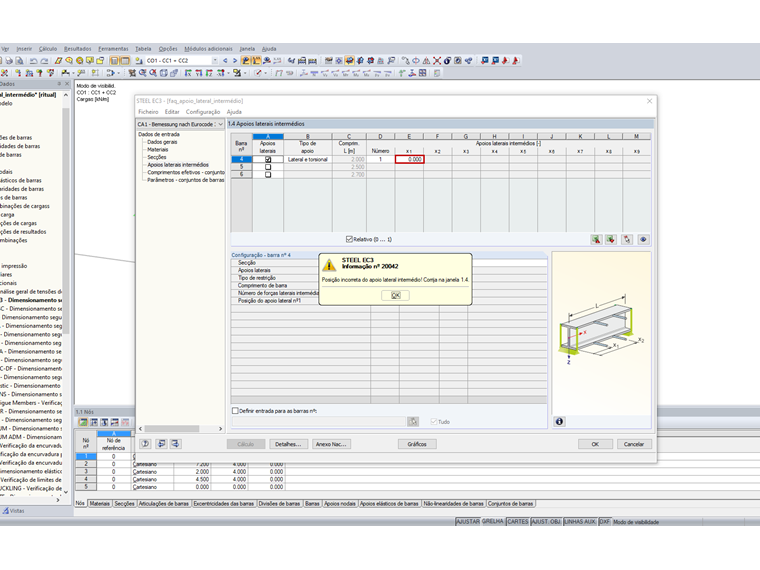Select Apoios laterais intermédios tree item

point(178,165)
